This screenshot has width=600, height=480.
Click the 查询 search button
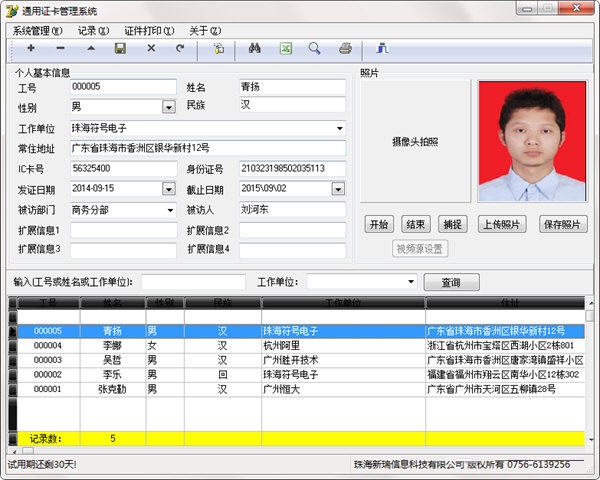click(x=451, y=282)
